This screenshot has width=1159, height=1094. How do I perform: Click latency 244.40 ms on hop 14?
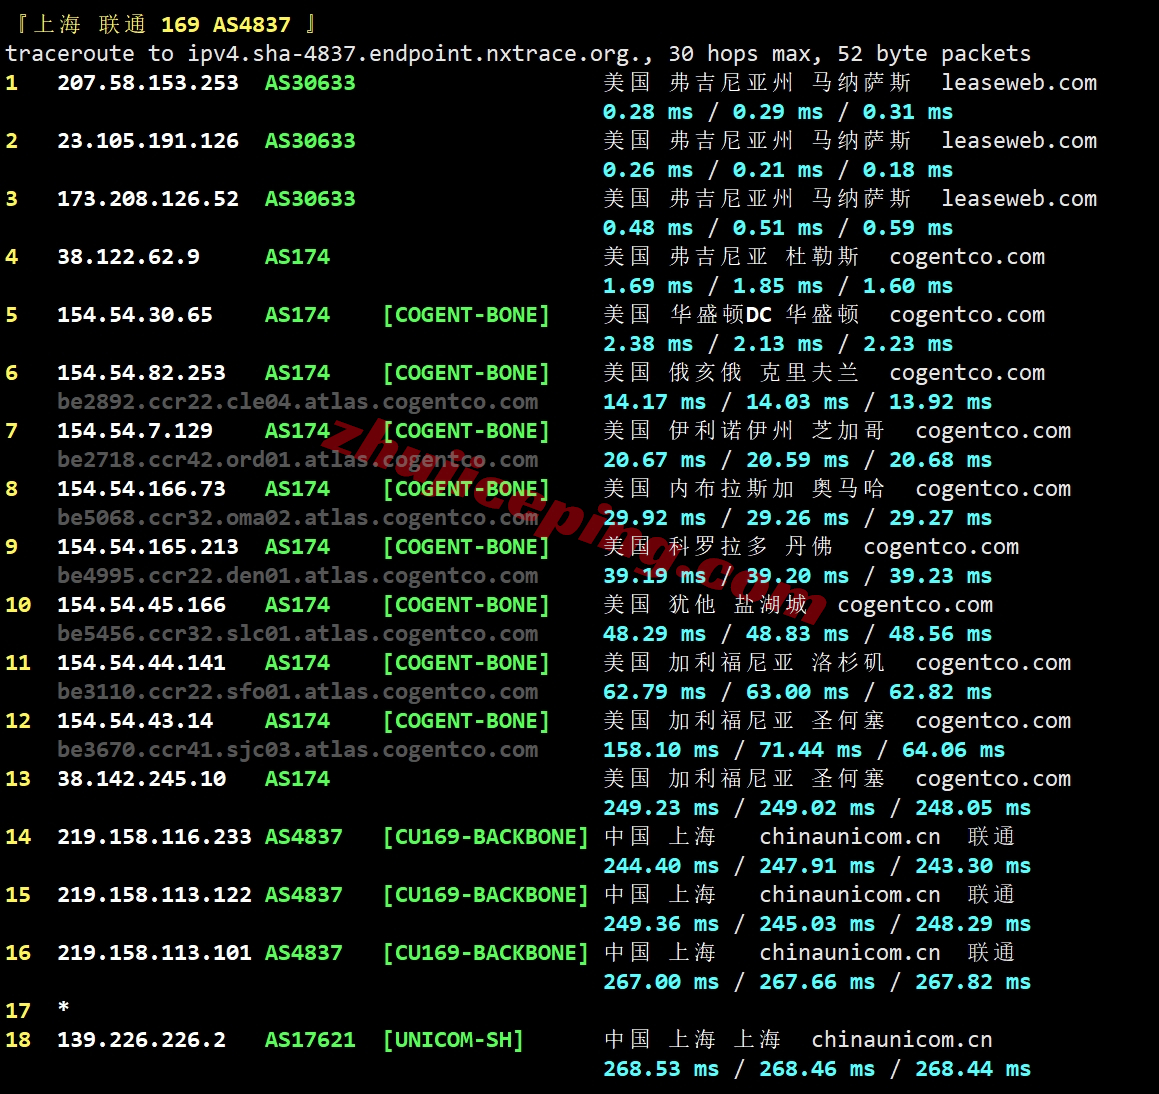(661, 866)
